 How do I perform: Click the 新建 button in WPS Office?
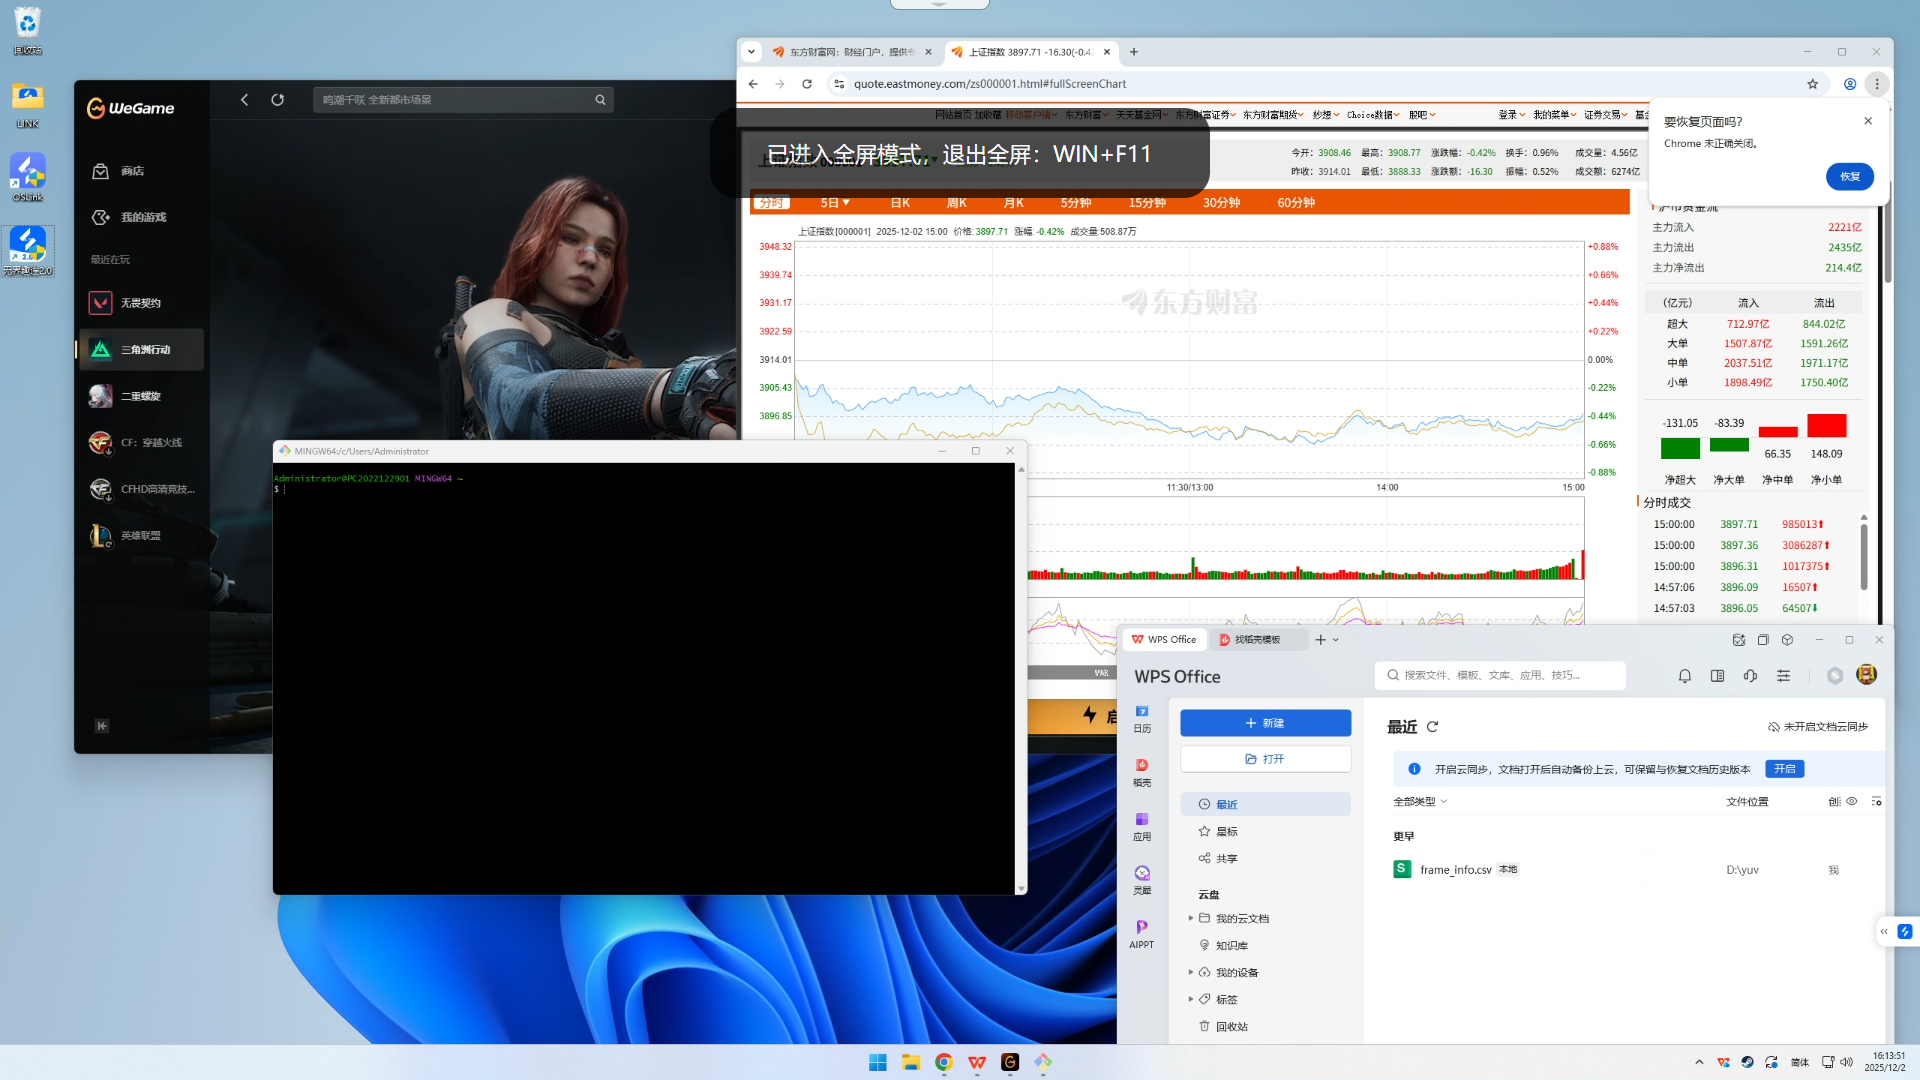click(x=1265, y=722)
